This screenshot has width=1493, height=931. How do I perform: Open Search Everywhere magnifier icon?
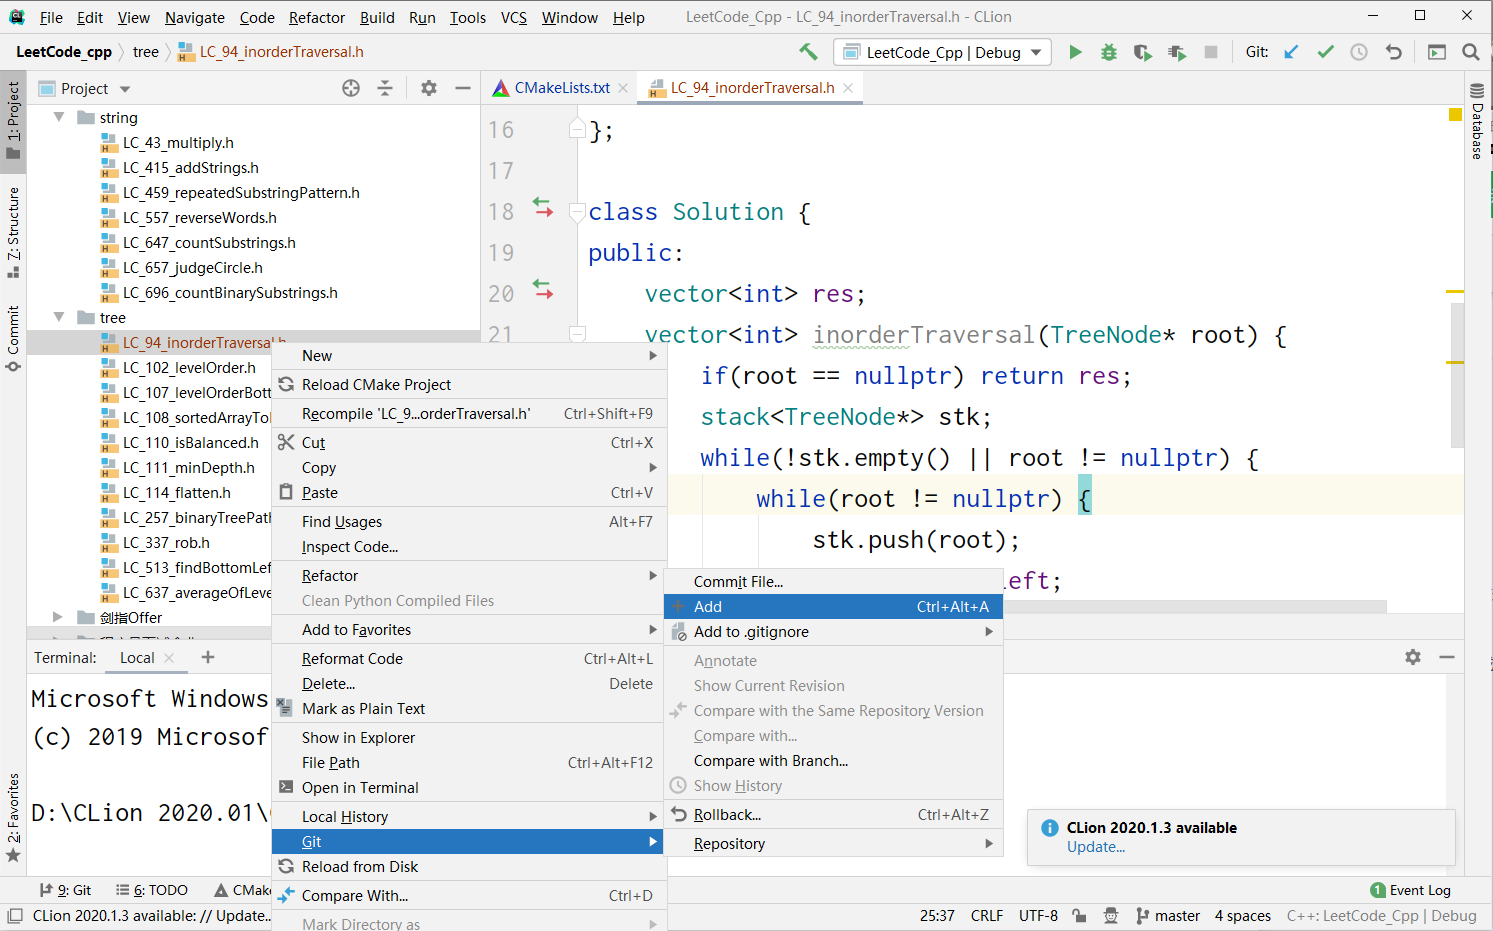point(1471,52)
